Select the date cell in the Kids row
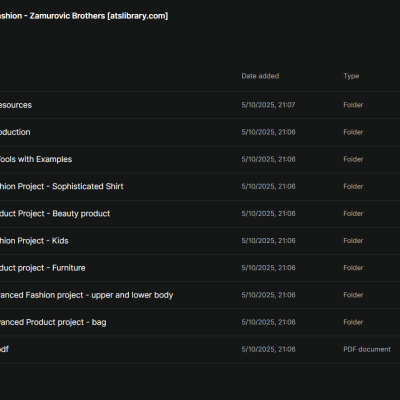The height and width of the screenshot is (400, 400). click(x=268, y=241)
